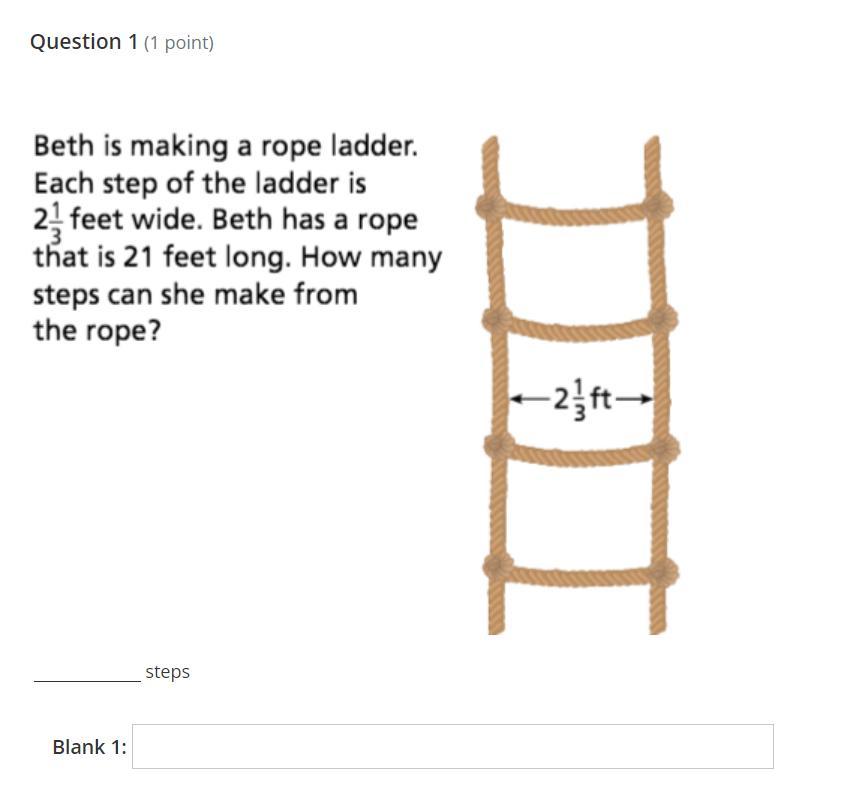
Task: Click the left-pointing width arrow
Action: coord(531,400)
